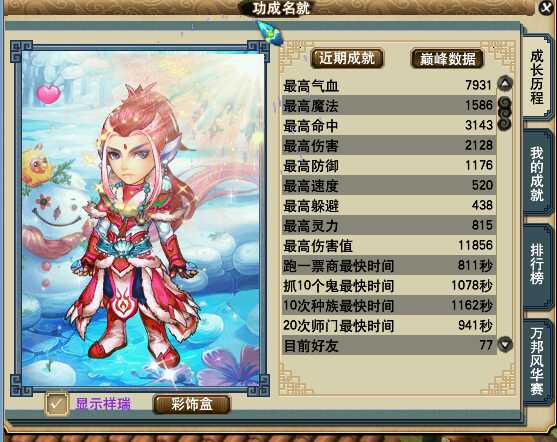Open the 万邦风华赛 side tab

[x=537, y=361]
